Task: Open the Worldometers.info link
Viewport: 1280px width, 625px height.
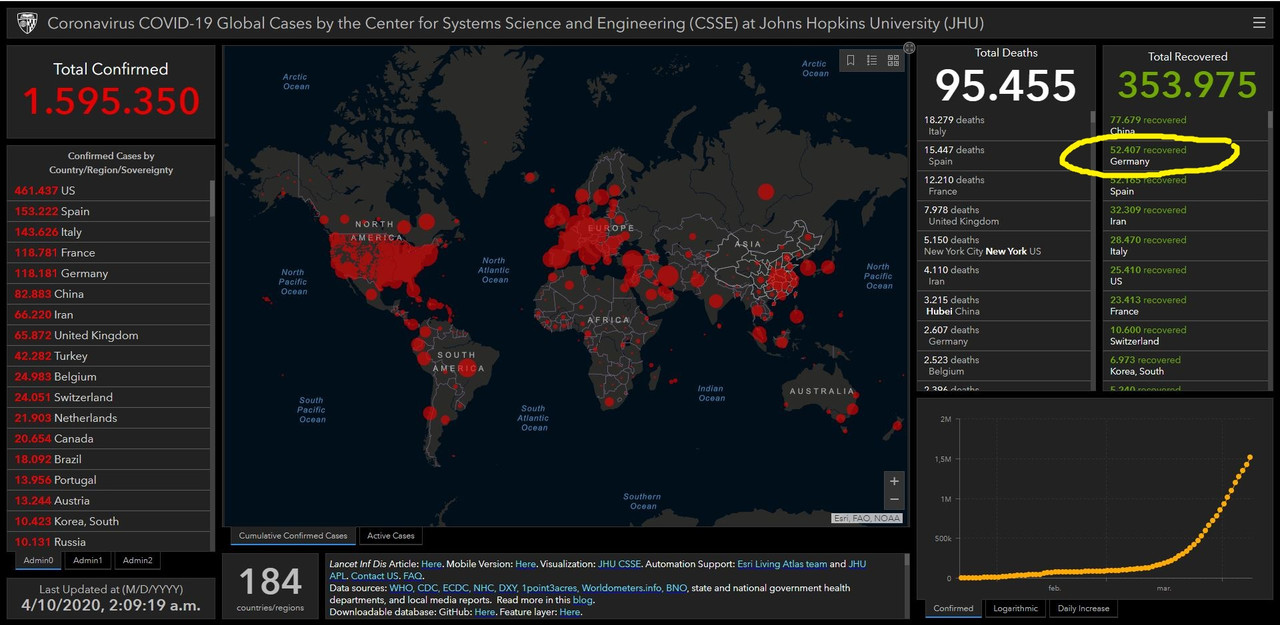Action: [x=621, y=588]
